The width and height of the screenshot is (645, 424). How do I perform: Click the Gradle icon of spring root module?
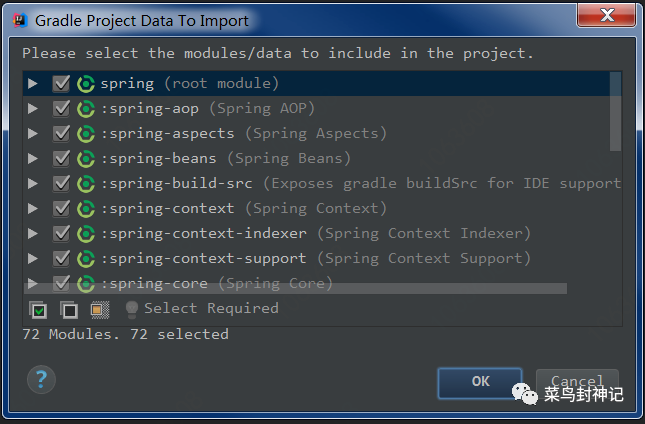(86, 84)
